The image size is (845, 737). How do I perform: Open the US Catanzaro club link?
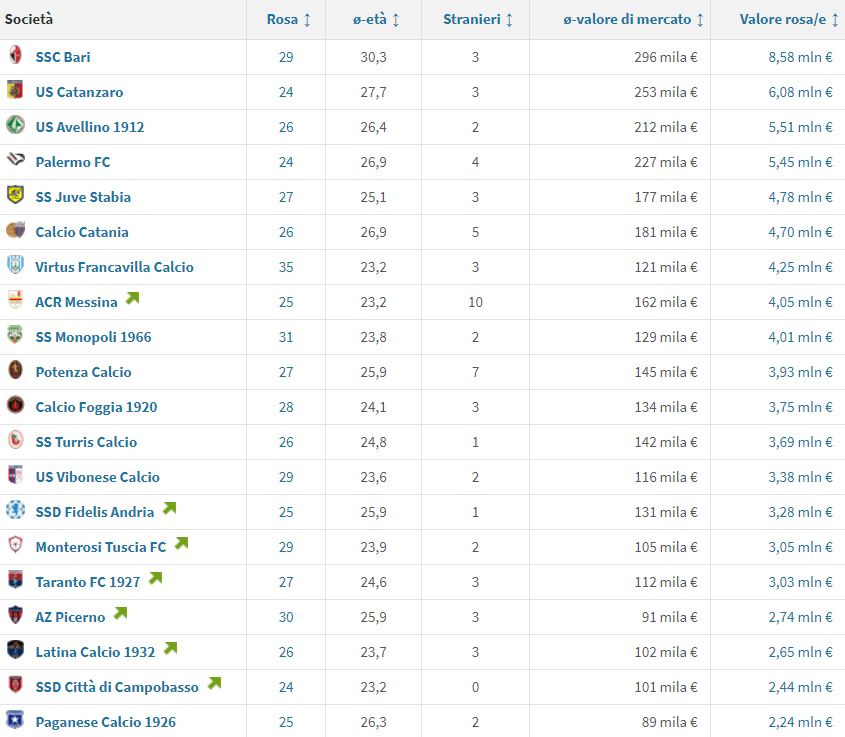pyautogui.click(x=79, y=92)
